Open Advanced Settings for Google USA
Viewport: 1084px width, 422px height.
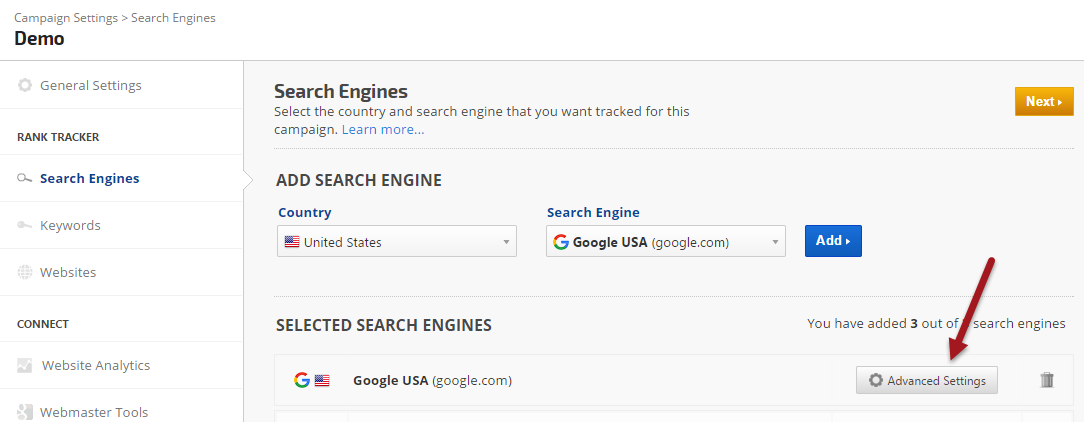(x=926, y=380)
